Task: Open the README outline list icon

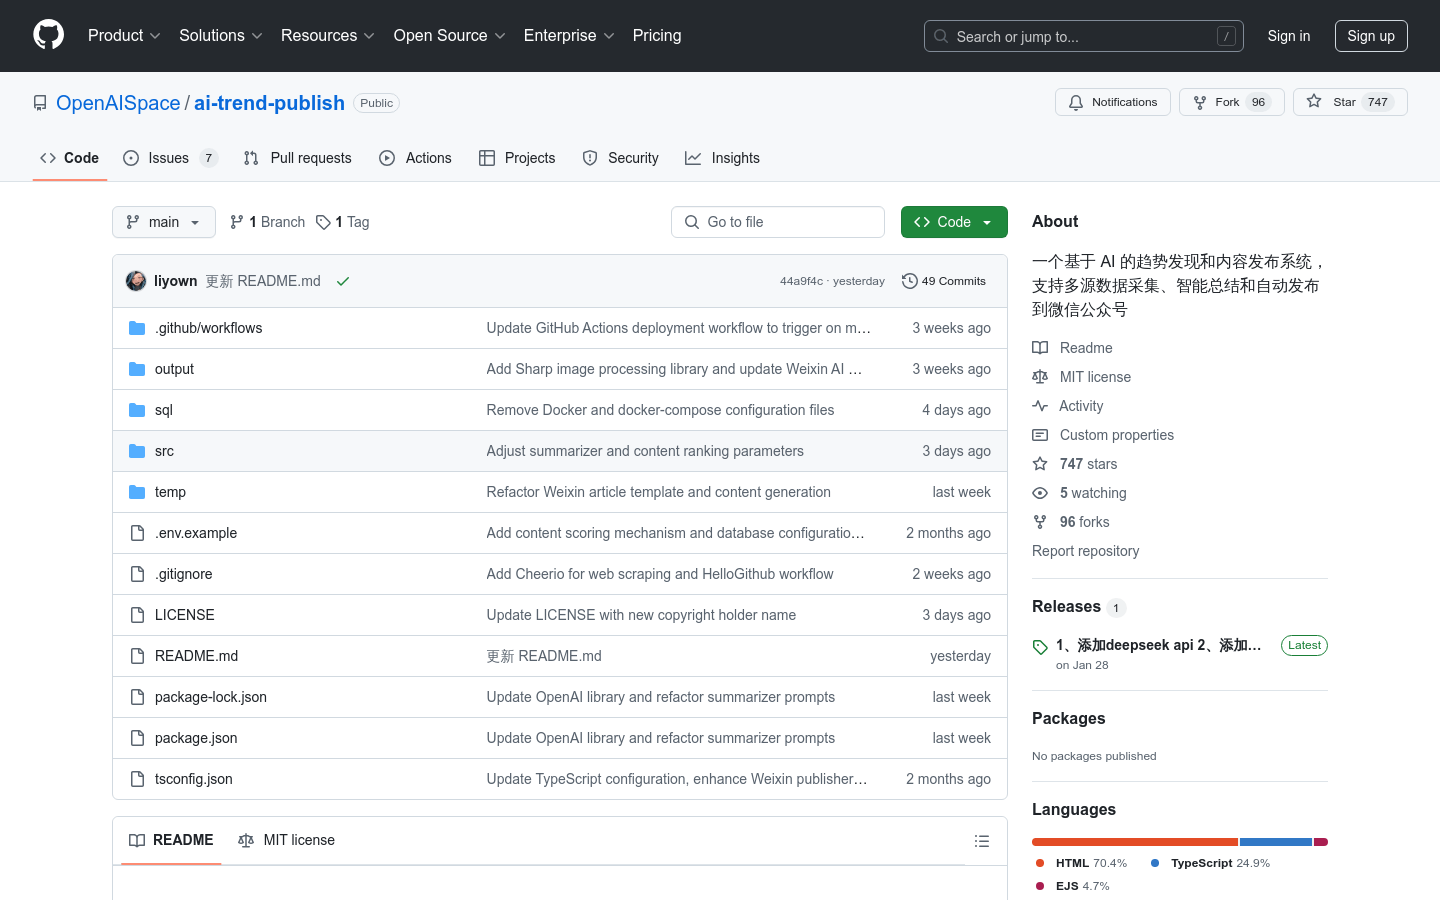Action: point(982,841)
